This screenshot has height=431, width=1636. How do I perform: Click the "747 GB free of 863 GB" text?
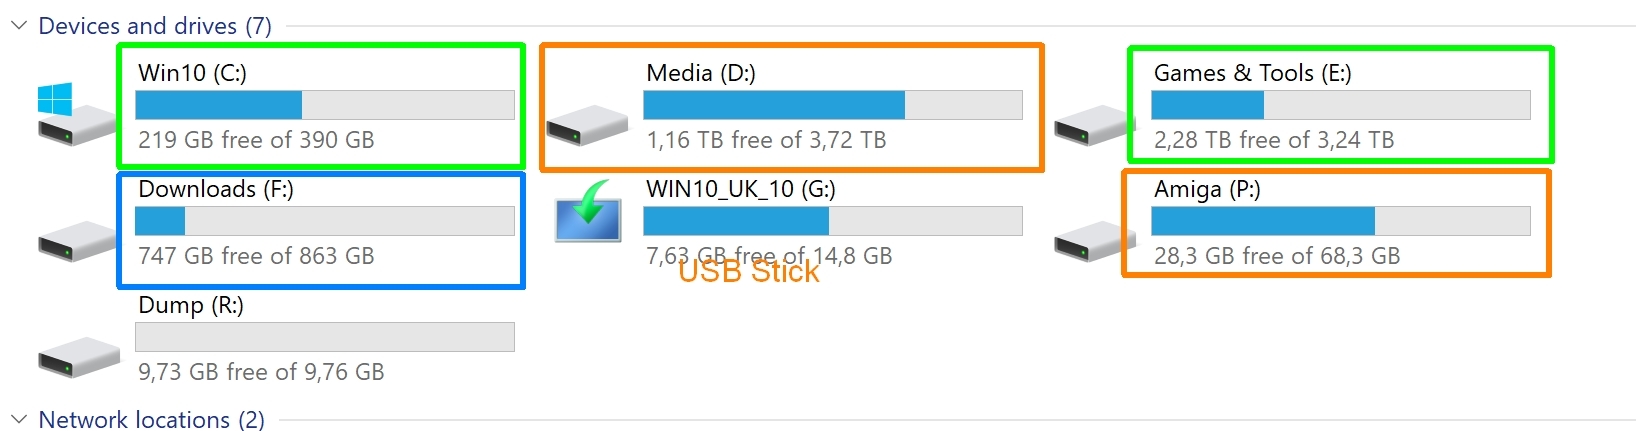click(256, 256)
